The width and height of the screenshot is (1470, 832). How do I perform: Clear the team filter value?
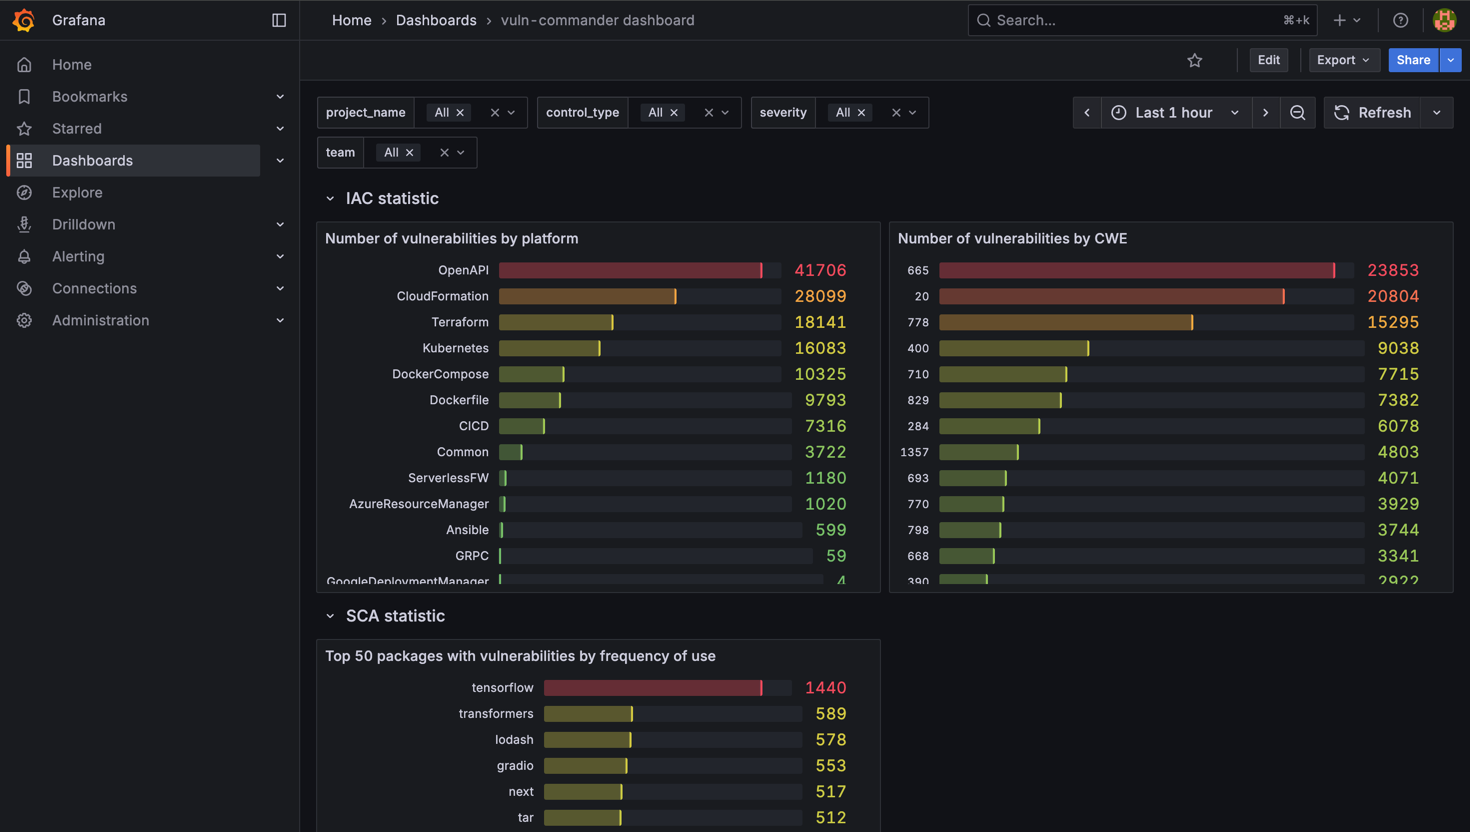pyautogui.click(x=444, y=153)
